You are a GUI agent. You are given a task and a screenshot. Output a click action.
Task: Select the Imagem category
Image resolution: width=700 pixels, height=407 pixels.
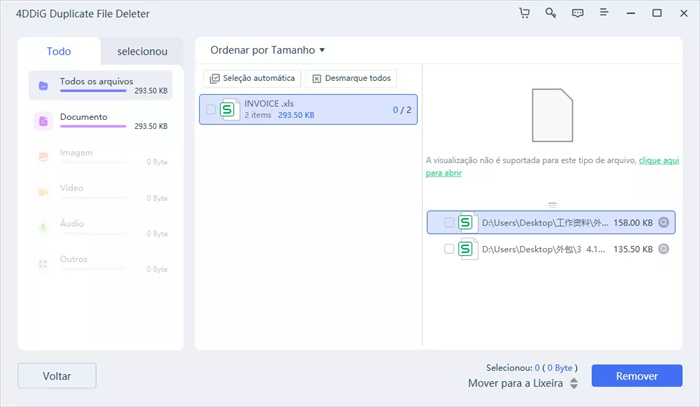tap(100, 157)
